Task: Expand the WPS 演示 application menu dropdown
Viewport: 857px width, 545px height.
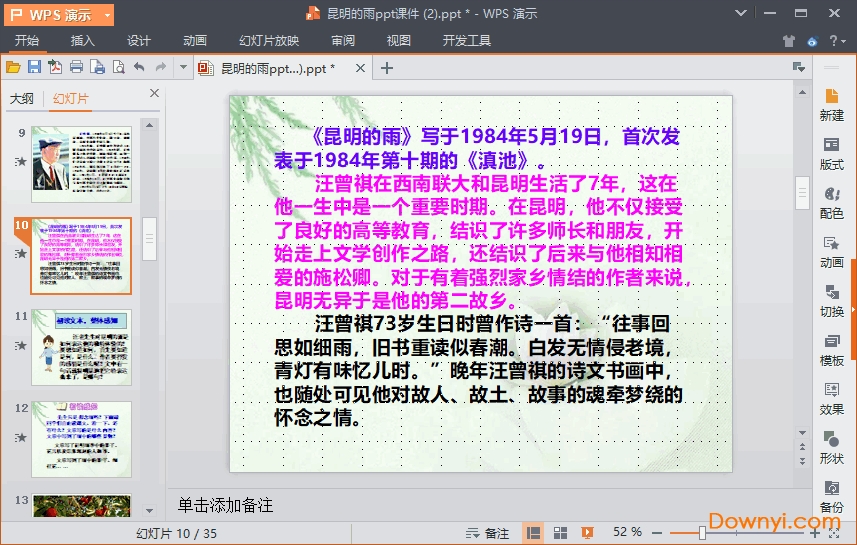Action: (105, 14)
